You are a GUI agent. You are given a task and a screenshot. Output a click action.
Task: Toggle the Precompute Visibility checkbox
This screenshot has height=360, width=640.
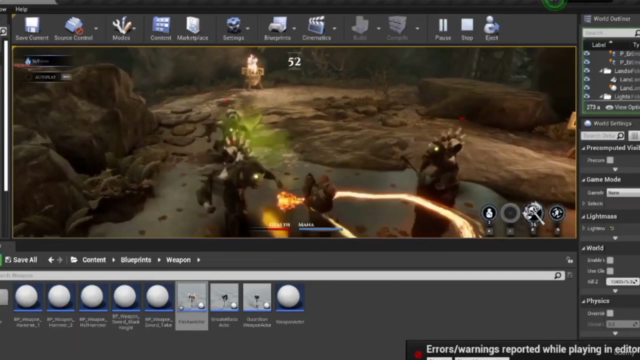click(610, 160)
